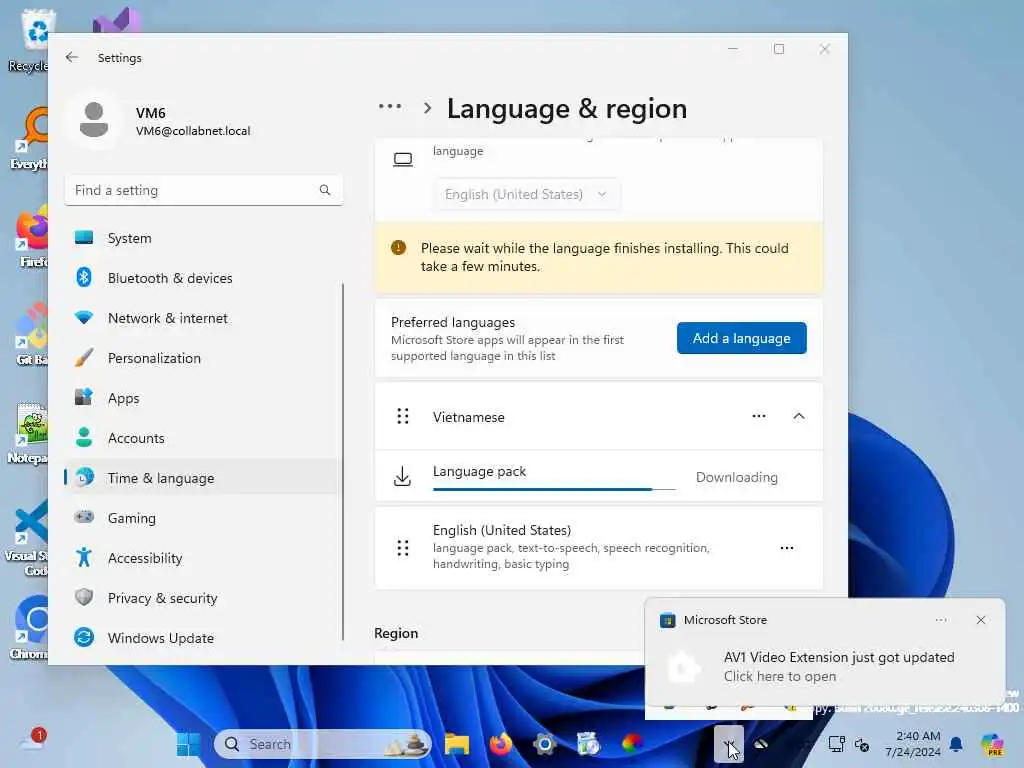Screen dimensions: 1024x768
Task: Click the VM6 account profile picture
Action: coord(94,121)
